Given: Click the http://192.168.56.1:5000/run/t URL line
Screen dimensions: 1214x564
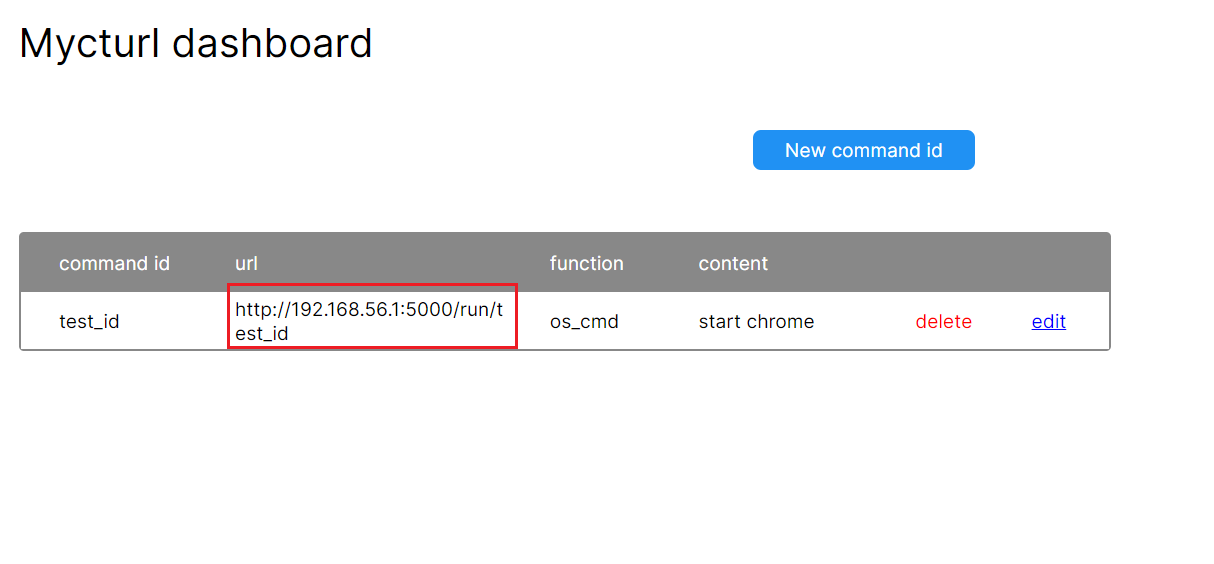Looking at the screenshot, I should click(369, 309).
